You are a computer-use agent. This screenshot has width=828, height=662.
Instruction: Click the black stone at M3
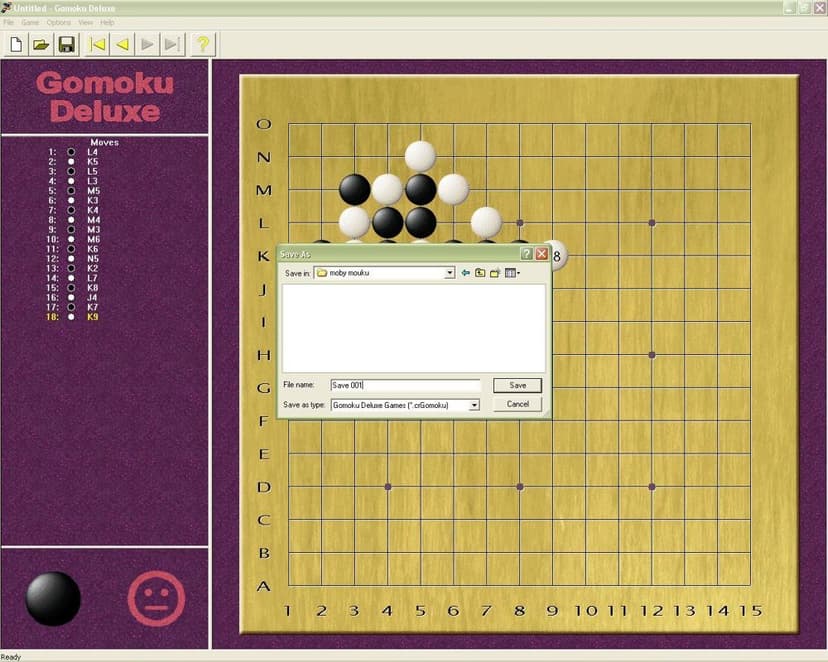pyautogui.click(x=354, y=190)
